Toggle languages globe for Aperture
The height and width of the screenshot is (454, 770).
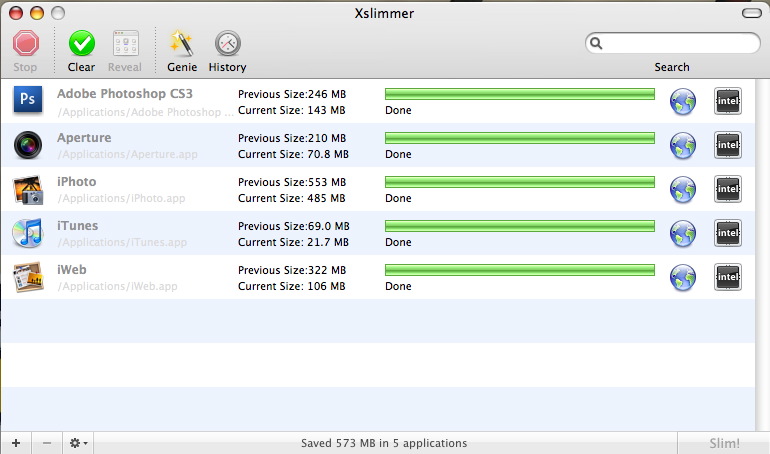coord(683,146)
